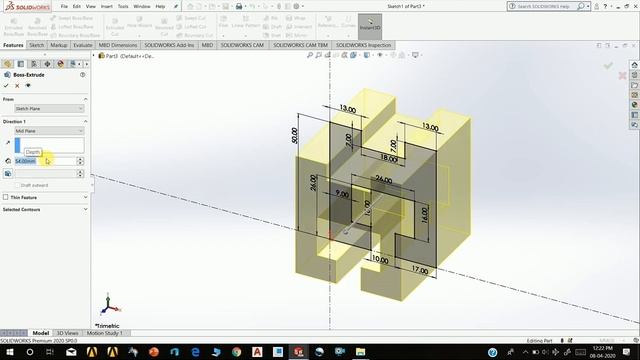
Task: Open DimXpertManager tab icon
Action: click(x=47, y=64)
